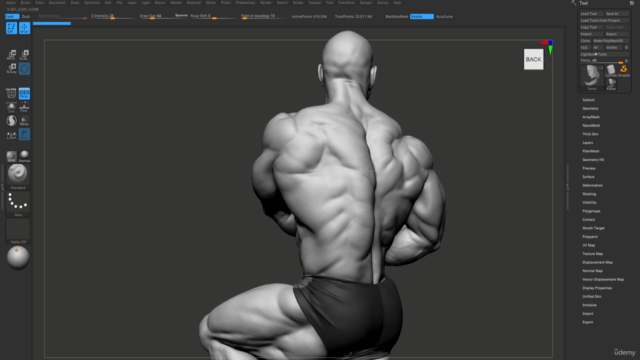Screen dimensions: 640x360
Task: Toggle Solo mode
Action: 11,107
